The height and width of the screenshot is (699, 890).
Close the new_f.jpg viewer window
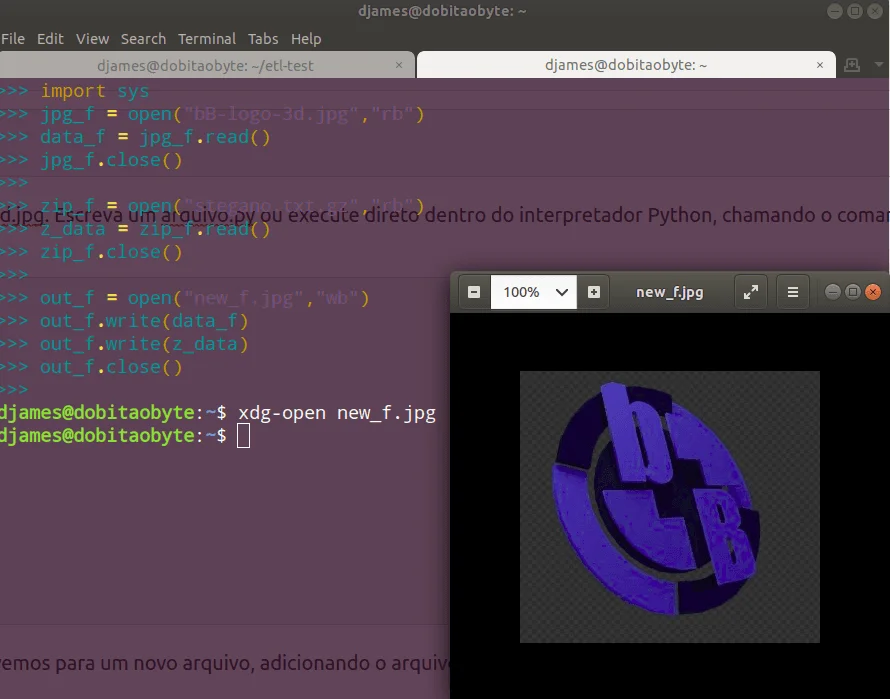coord(873,292)
